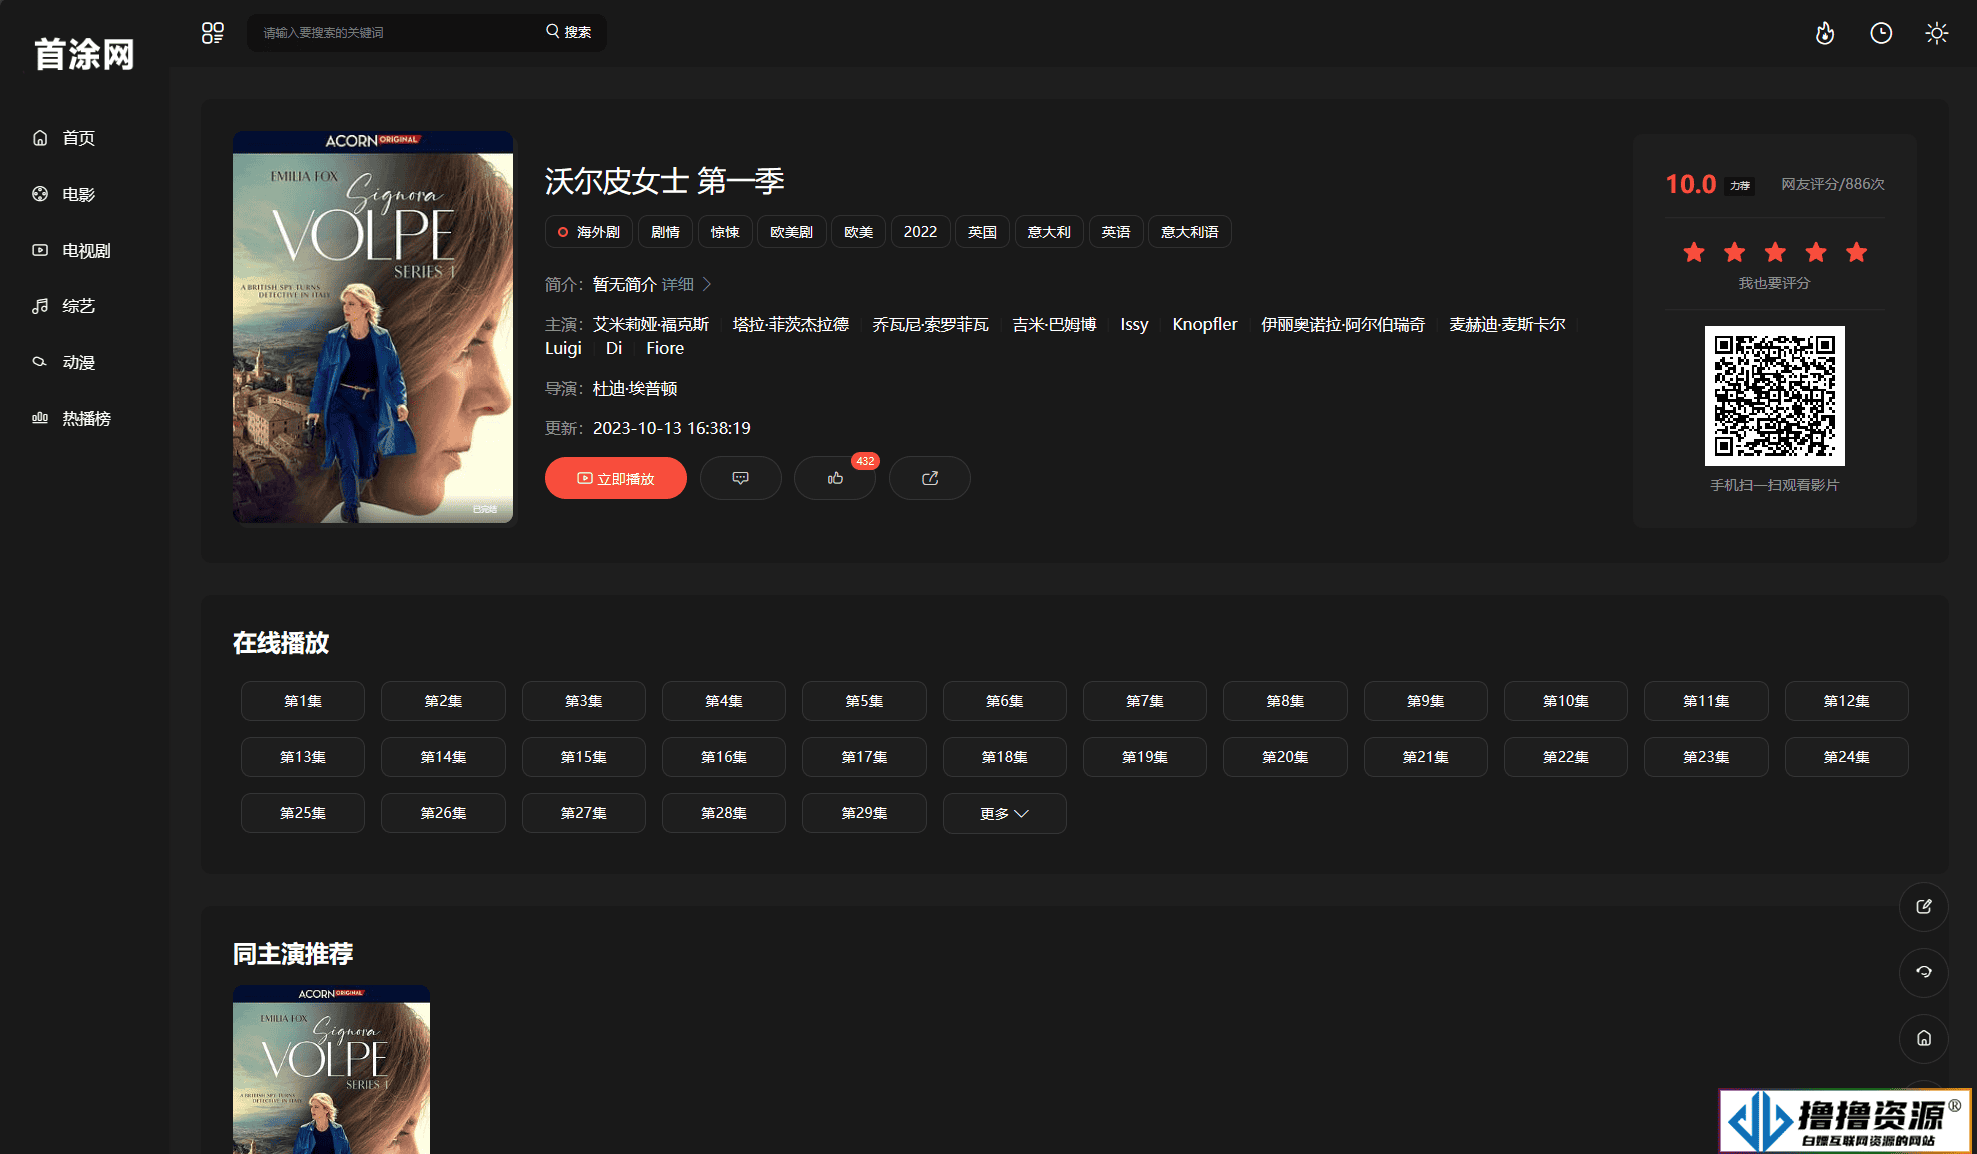Like the show with thumbs-up icon

coord(835,478)
